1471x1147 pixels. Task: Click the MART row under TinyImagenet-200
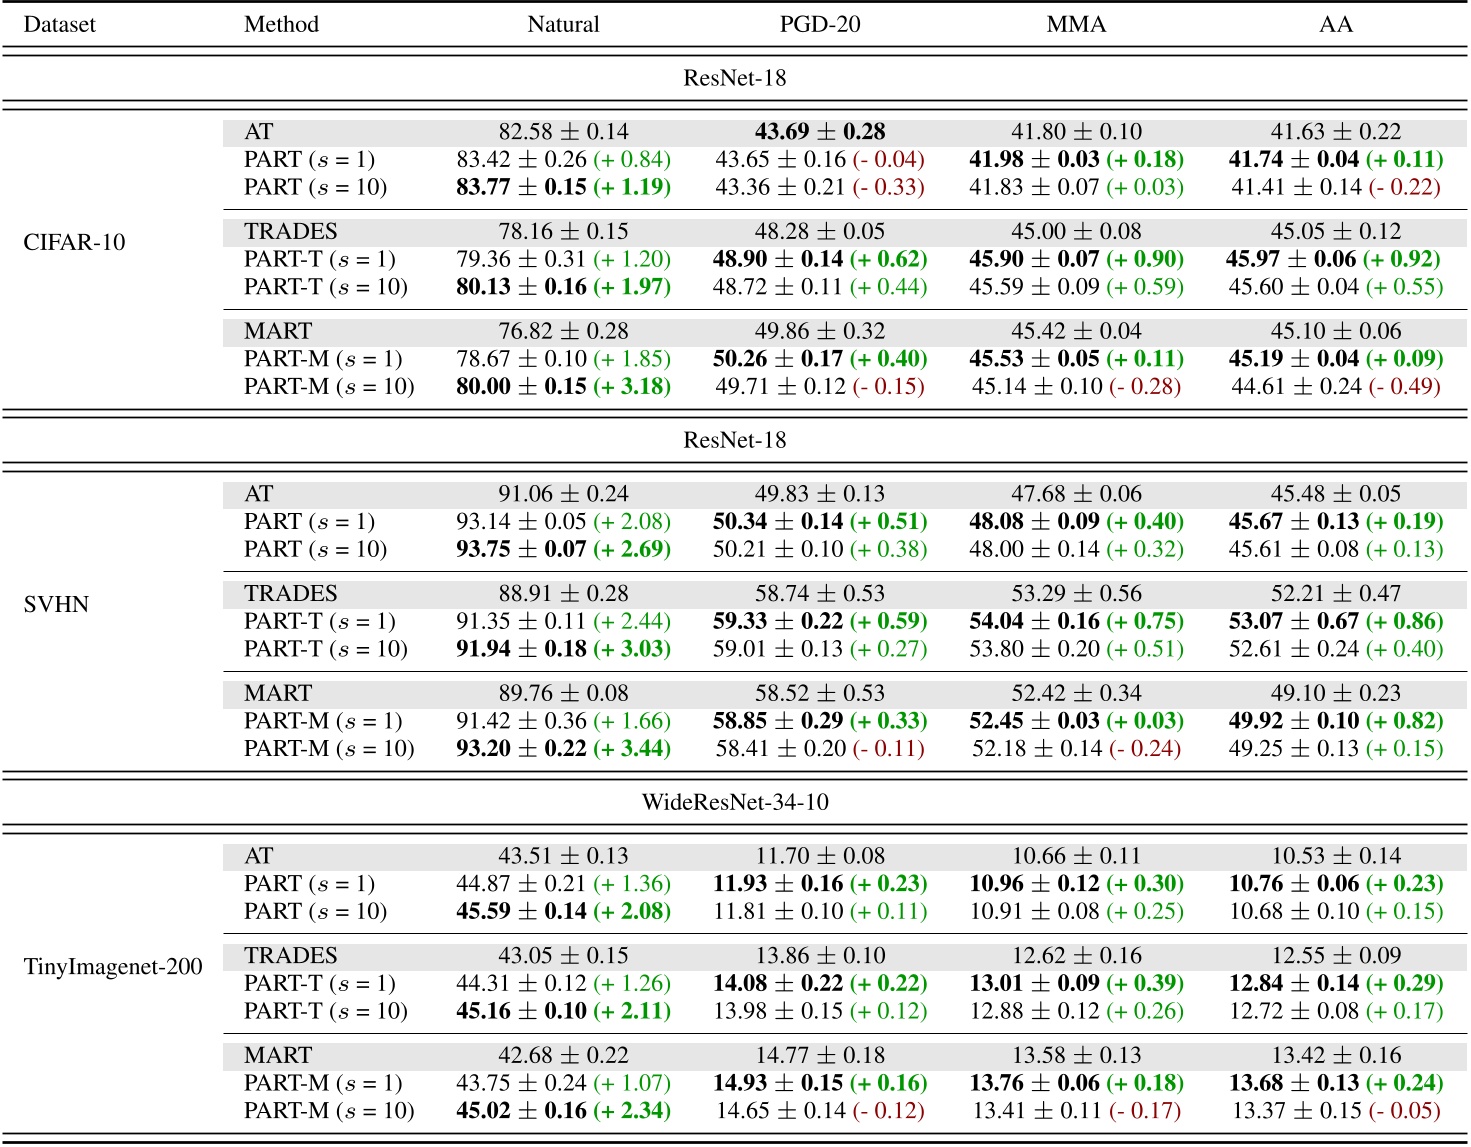click(x=270, y=1055)
